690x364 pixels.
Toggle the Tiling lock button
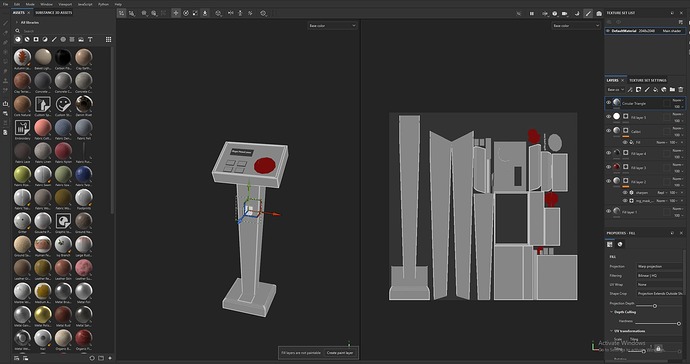coord(658,349)
